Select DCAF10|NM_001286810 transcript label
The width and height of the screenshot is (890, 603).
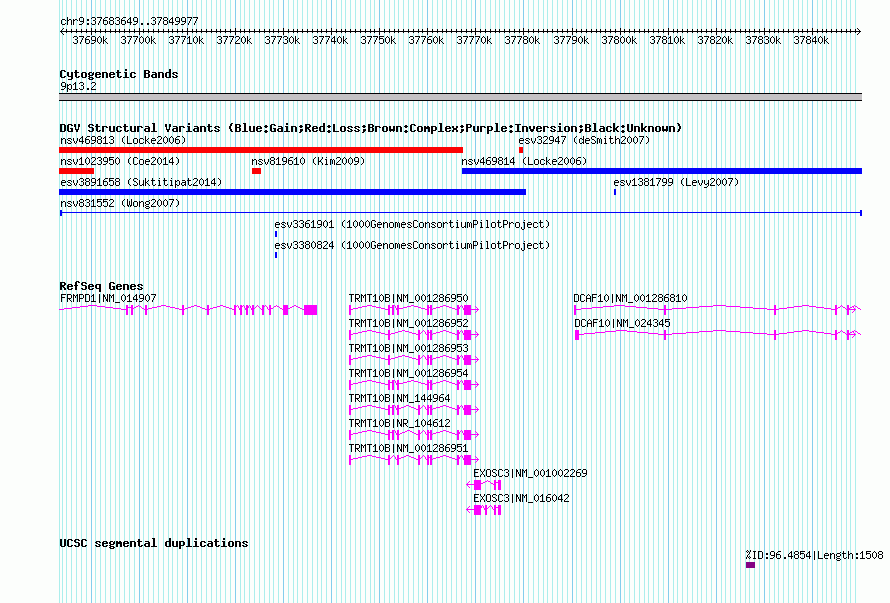pos(630,298)
